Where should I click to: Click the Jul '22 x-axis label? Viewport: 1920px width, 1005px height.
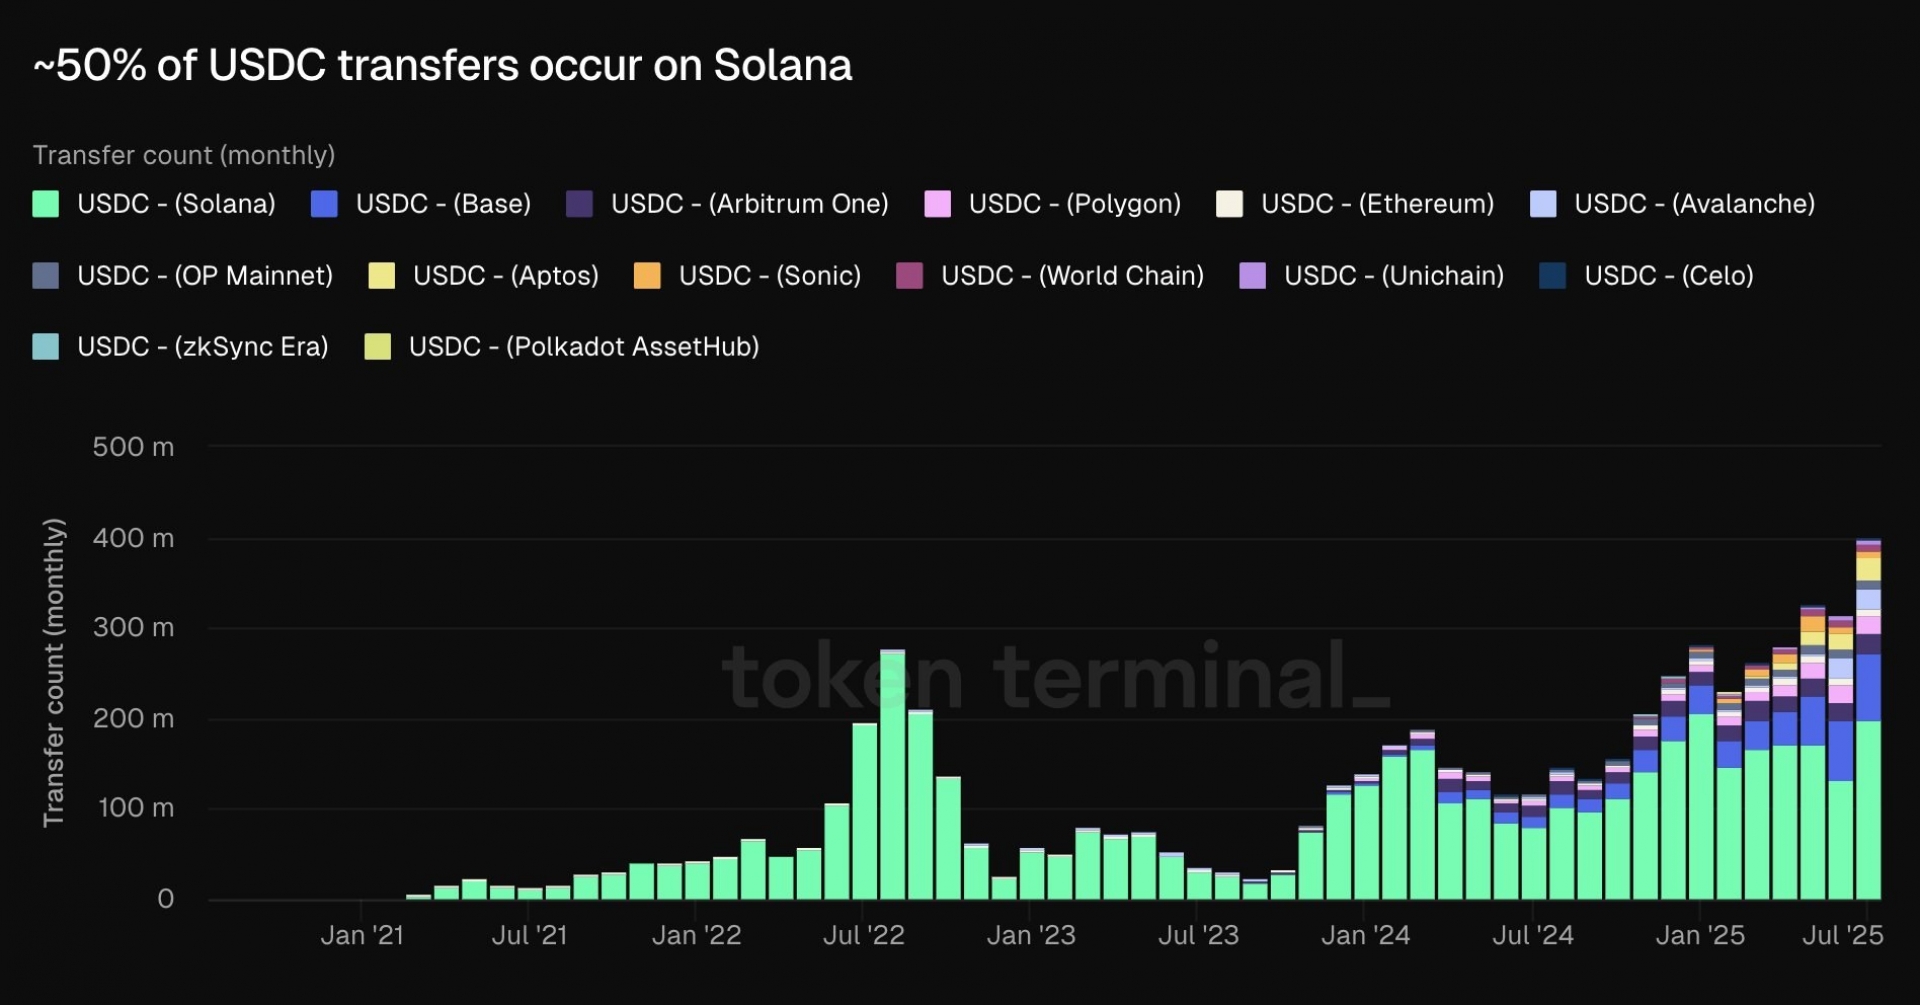[x=863, y=936]
